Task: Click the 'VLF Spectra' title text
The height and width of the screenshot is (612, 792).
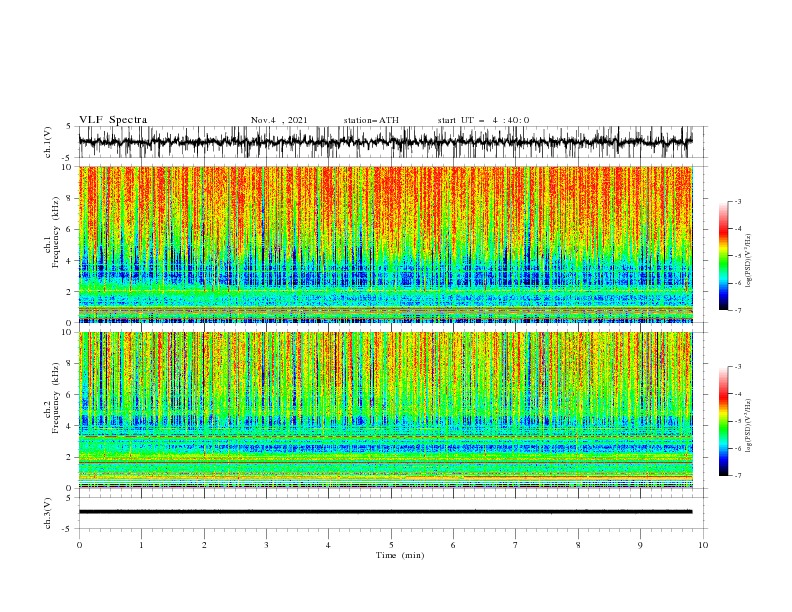Action: [x=113, y=120]
